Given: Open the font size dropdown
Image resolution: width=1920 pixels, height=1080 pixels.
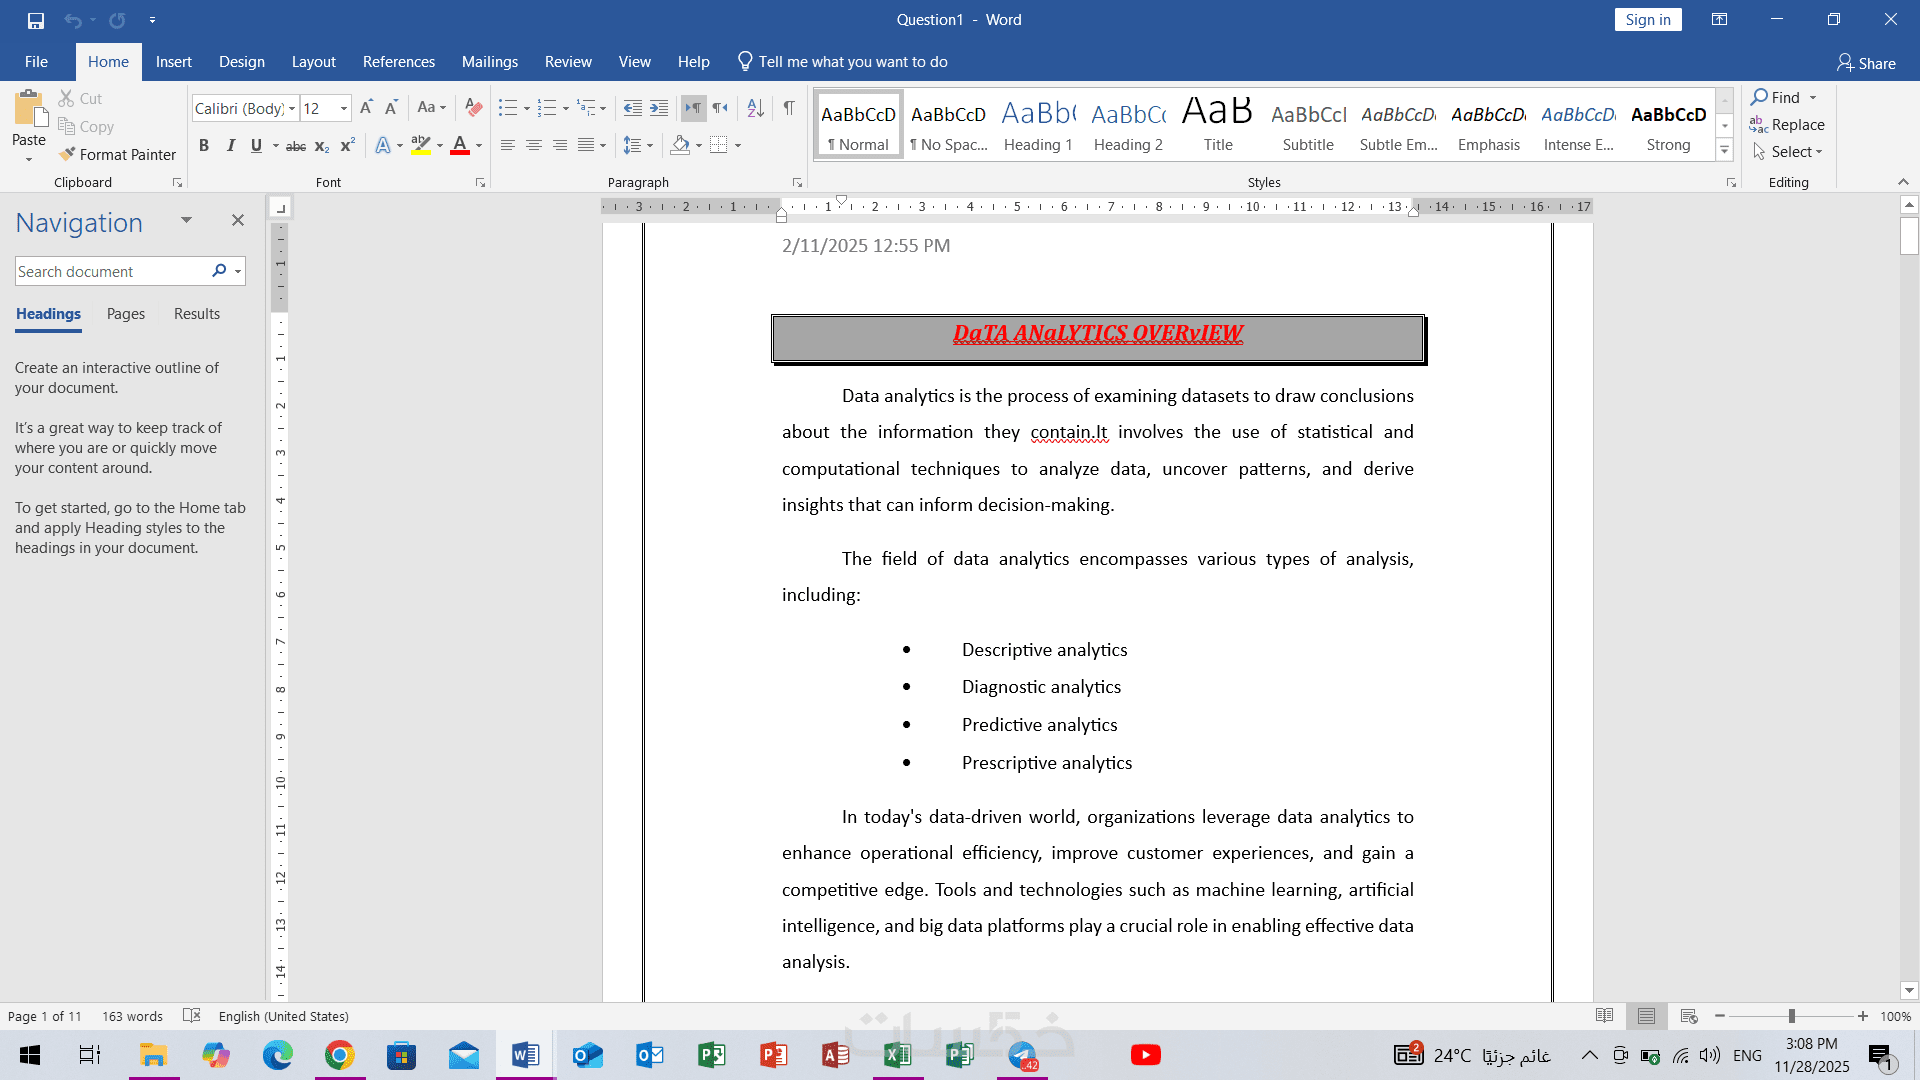Looking at the screenshot, I should click(x=344, y=108).
